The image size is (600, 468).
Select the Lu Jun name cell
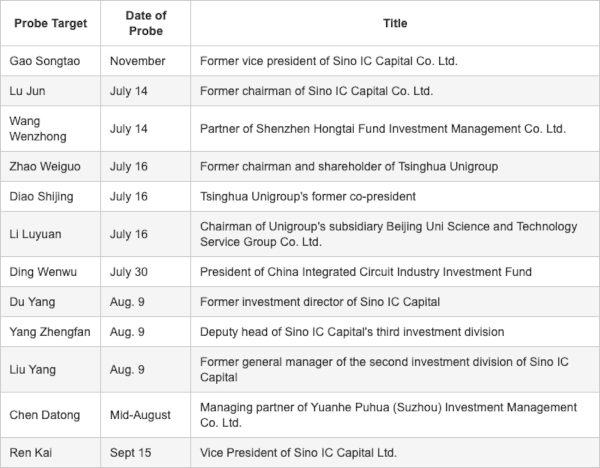coord(28,91)
